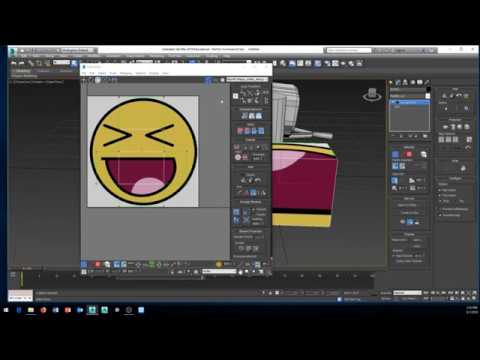
Task: Open Tools menu in Edit UVWs window
Action: pyautogui.click(x=113, y=73)
